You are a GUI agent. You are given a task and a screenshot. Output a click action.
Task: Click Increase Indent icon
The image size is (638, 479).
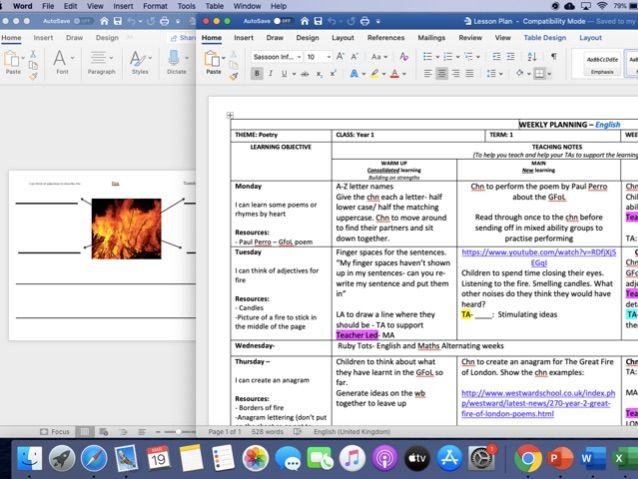(x=511, y=57)
